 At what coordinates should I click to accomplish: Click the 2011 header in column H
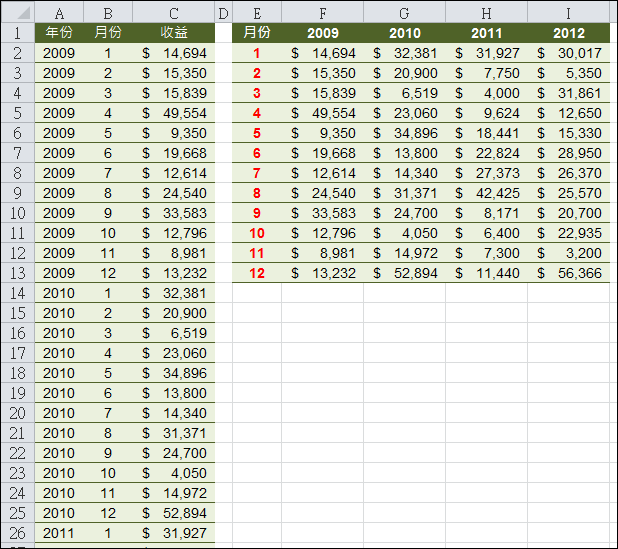pos(487,33)
